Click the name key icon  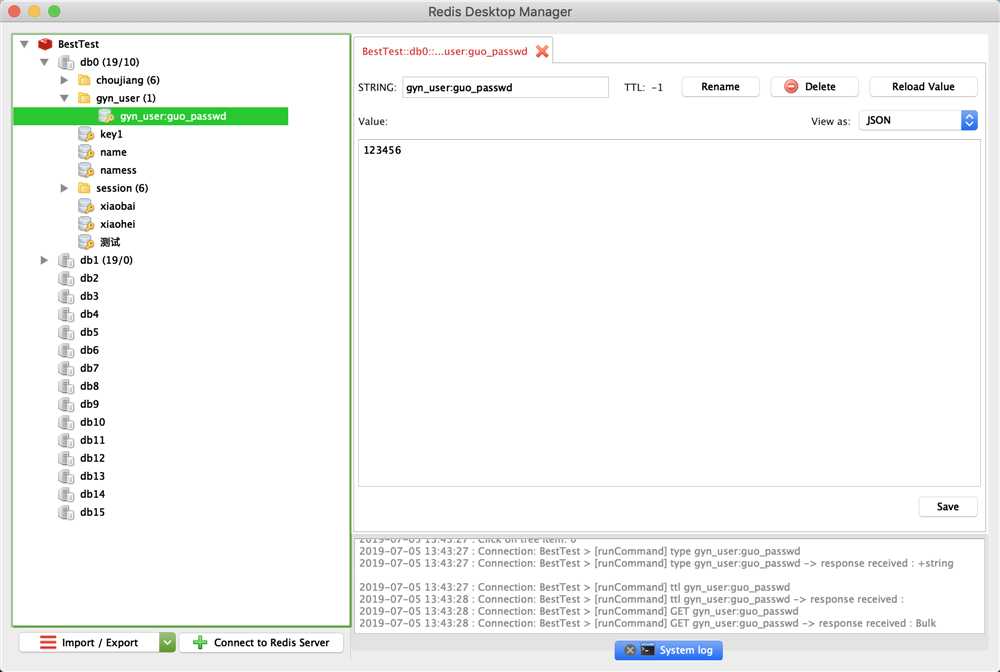[85, 152]
